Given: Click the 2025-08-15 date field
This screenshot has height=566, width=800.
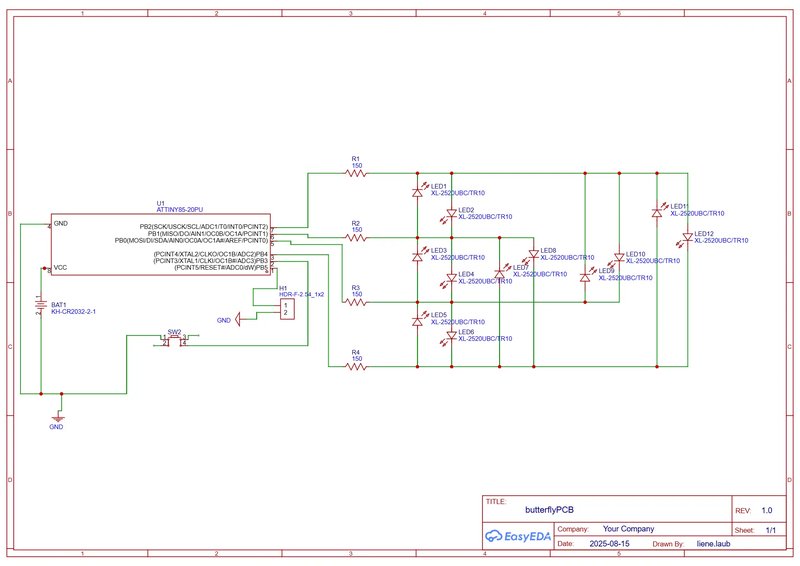Looking at the screenshot, I should point(609,544).
